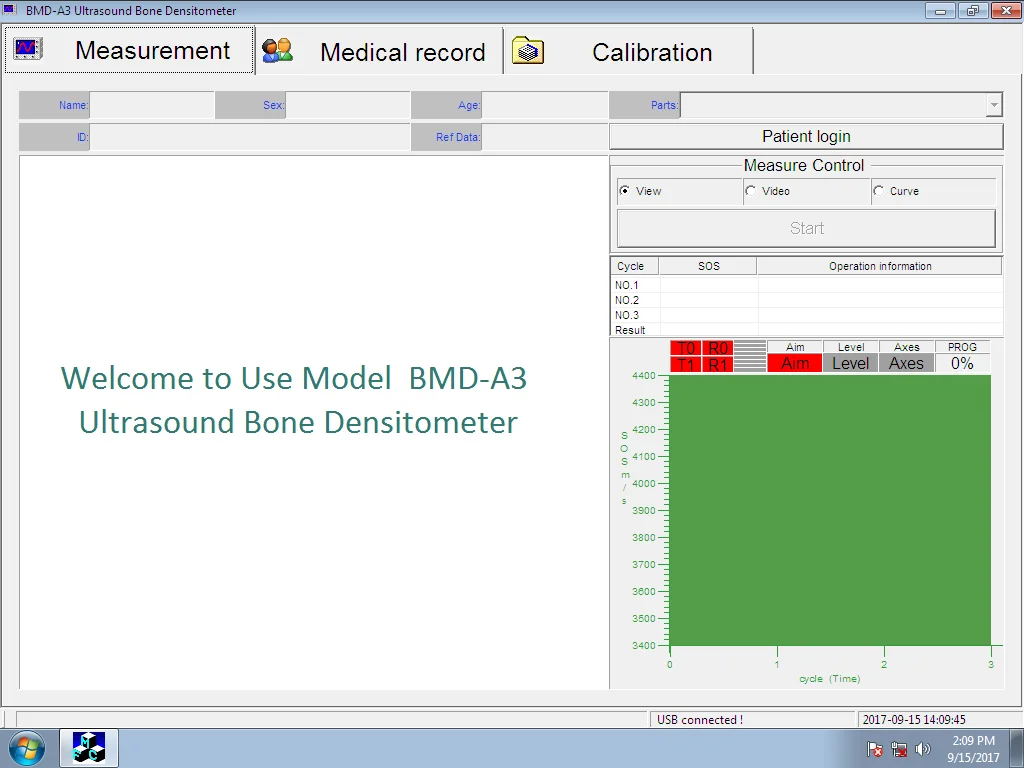Open the Calibration tab
This screenshot has width=1024, height=768.
652,52
